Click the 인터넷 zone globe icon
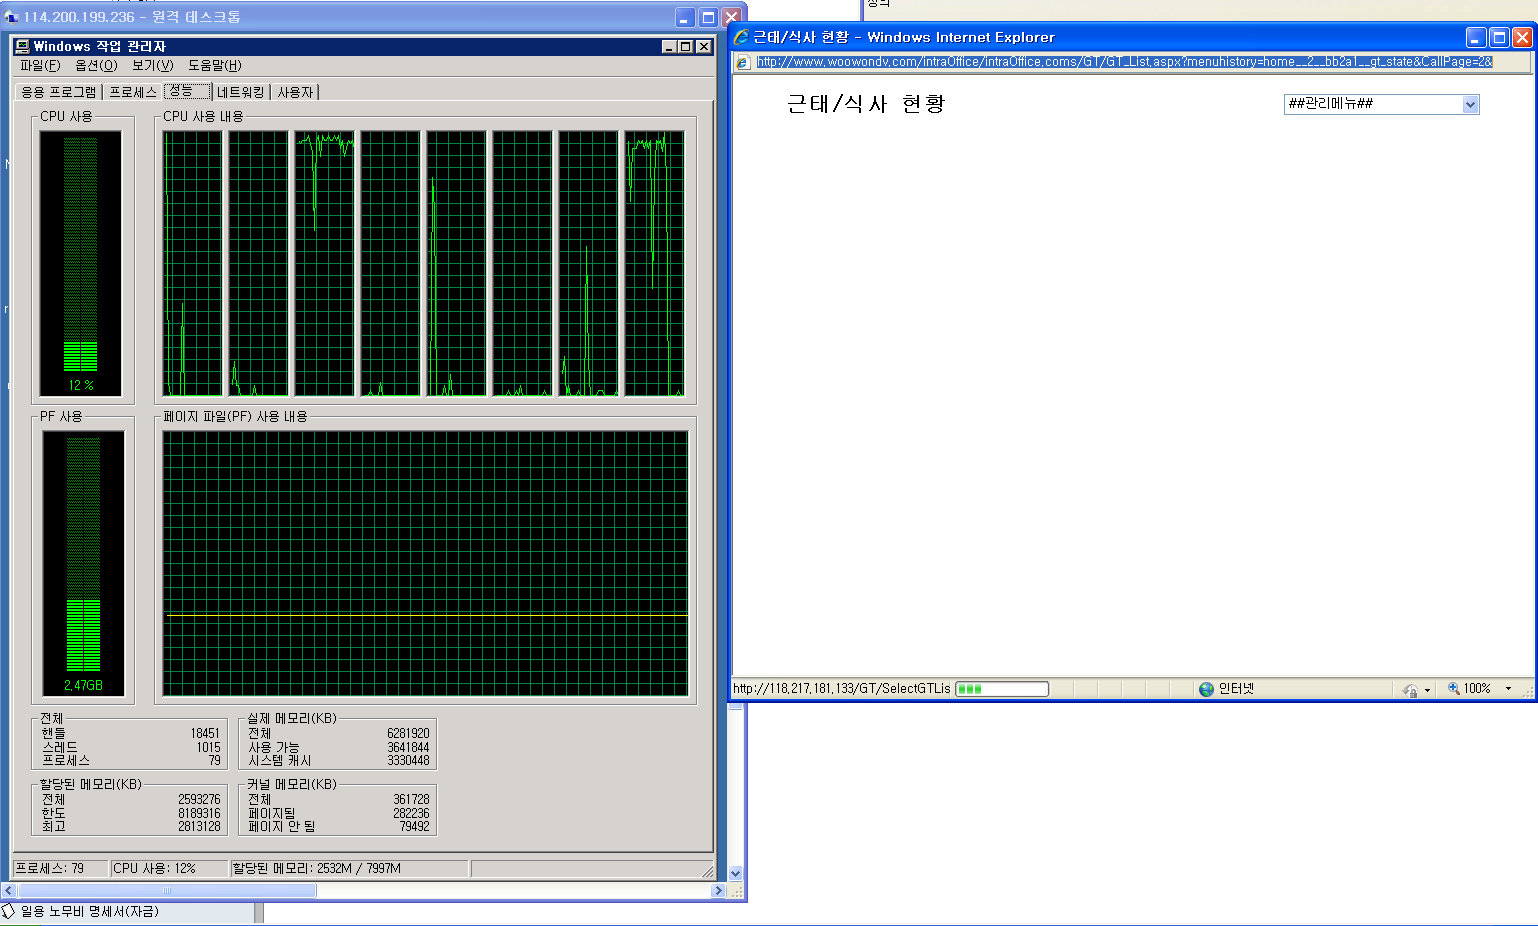The width and height of the screenshot is (1538, 926). [1206, 689]
